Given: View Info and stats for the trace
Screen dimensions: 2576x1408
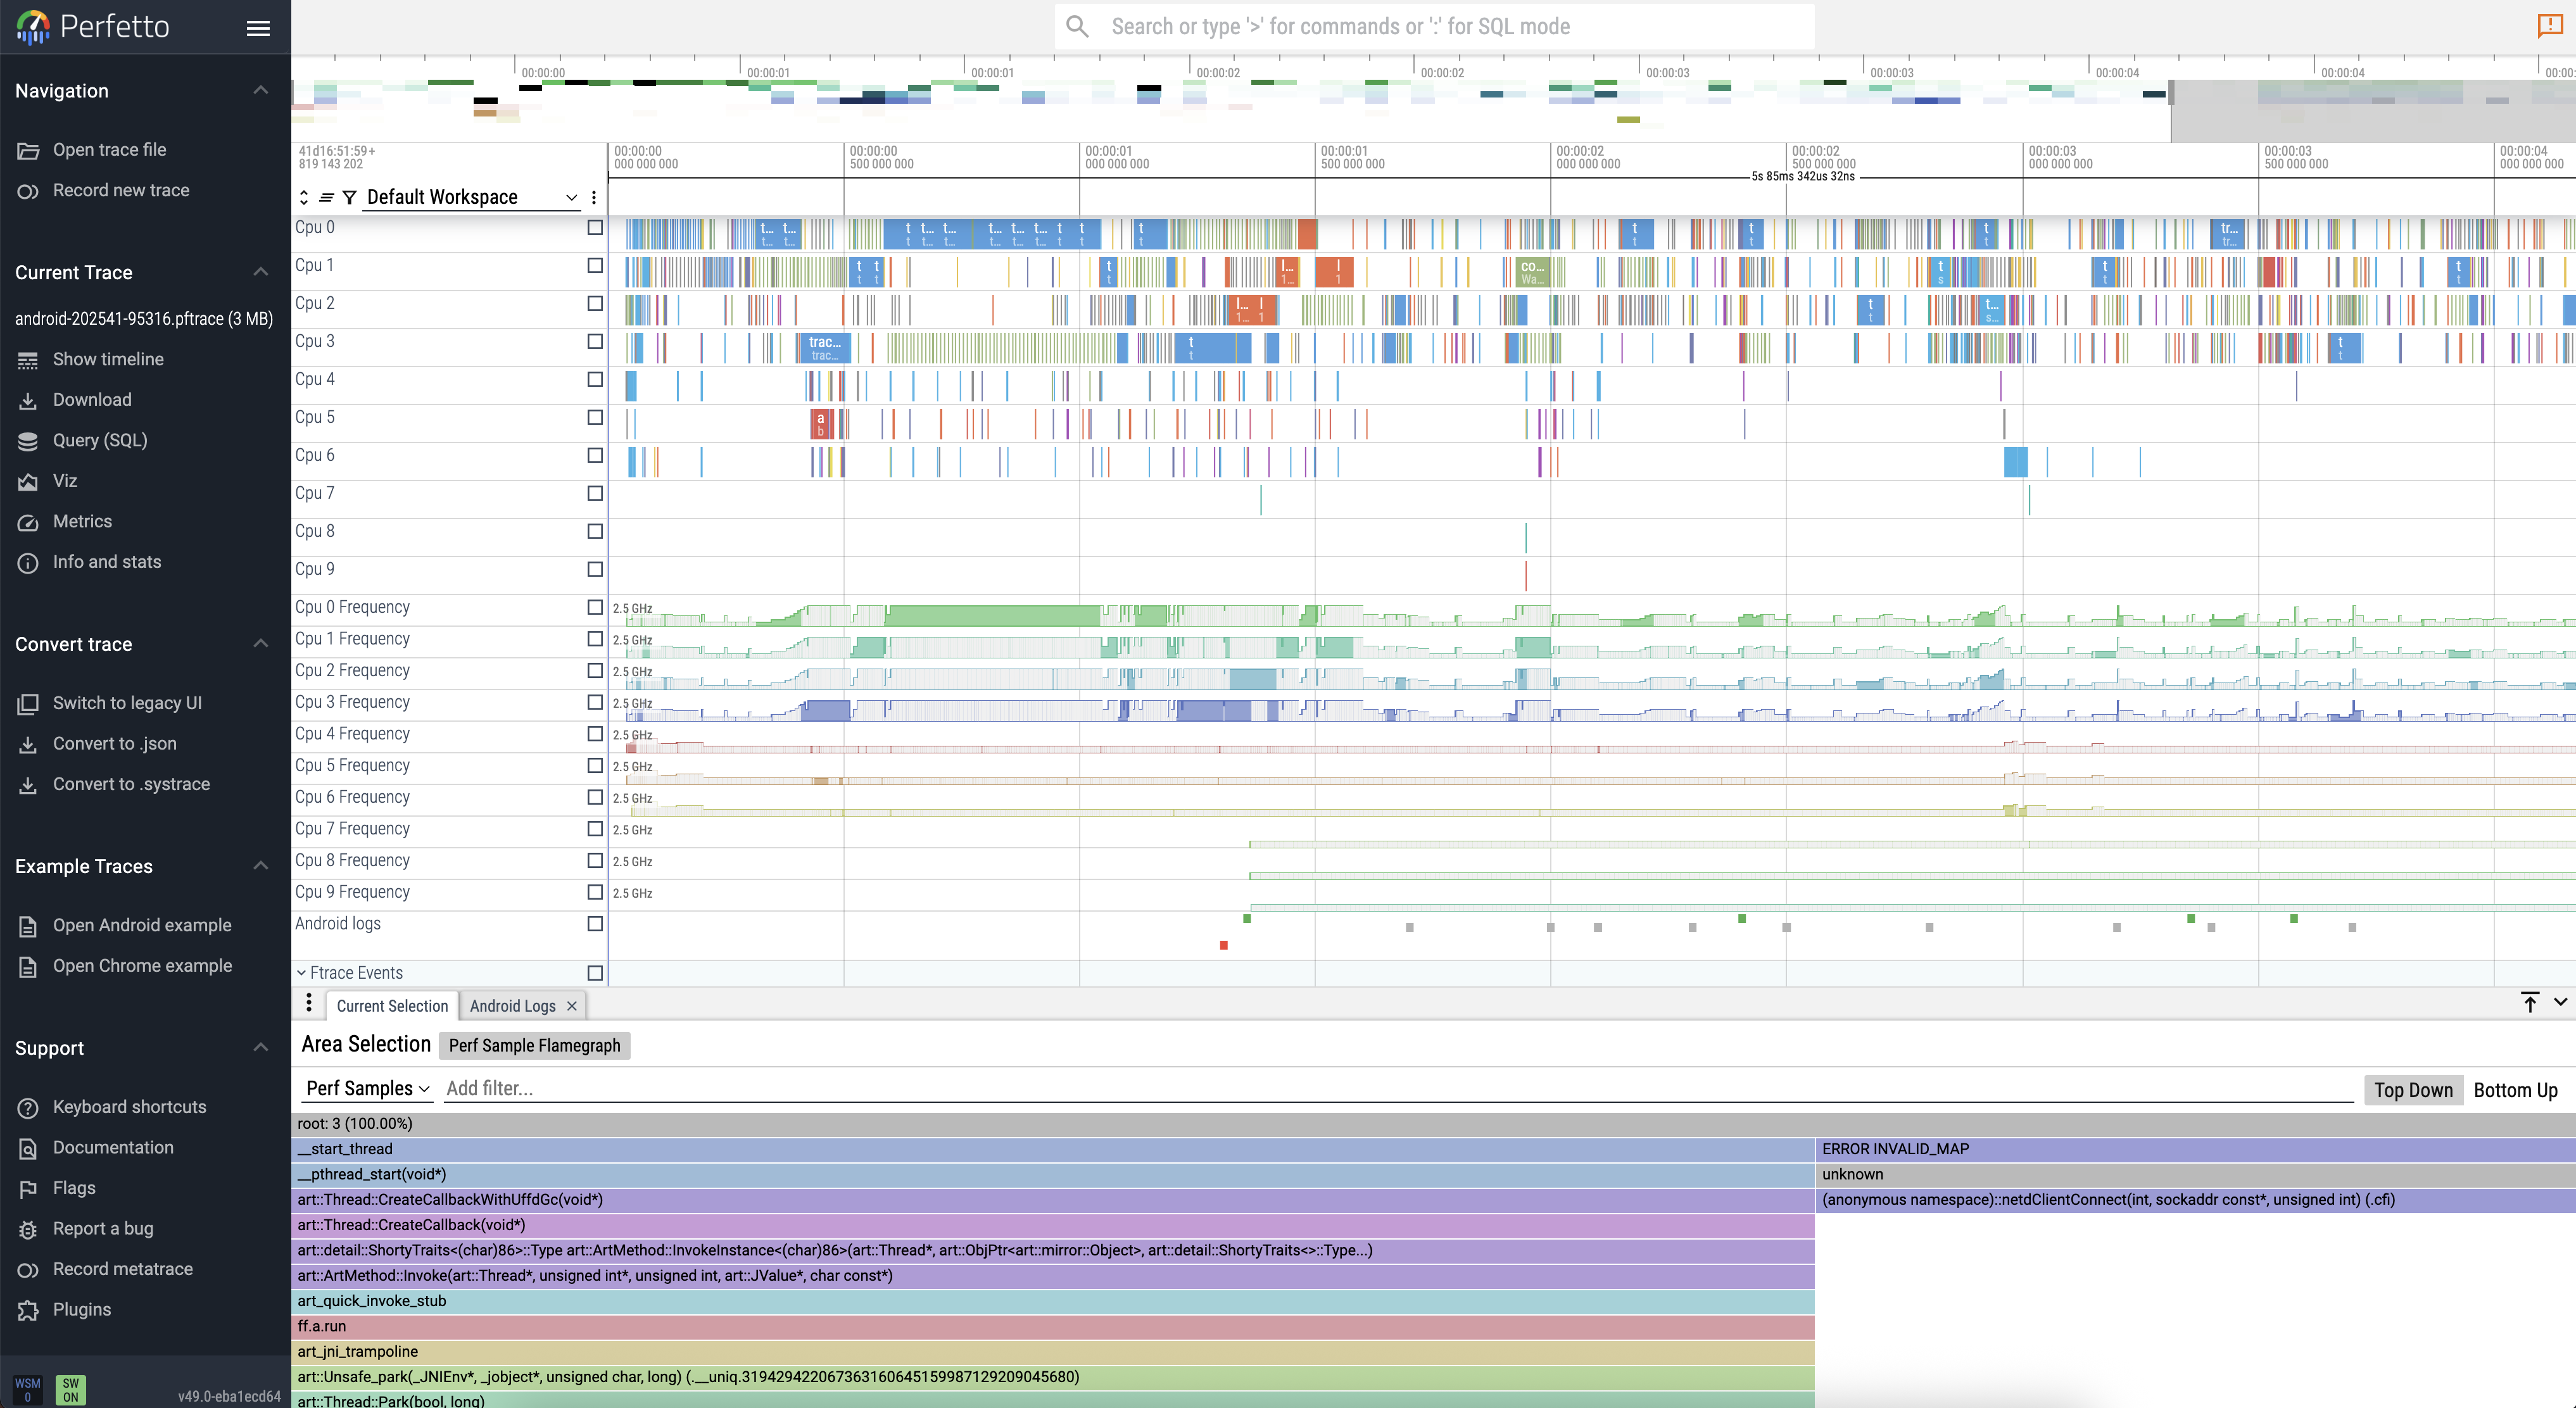Looking at the screenshot, I should (106, 562).
